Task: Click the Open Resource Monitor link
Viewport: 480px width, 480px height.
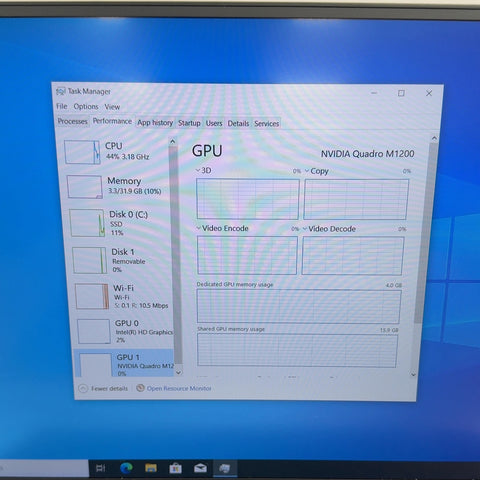Action: point(179,388)
